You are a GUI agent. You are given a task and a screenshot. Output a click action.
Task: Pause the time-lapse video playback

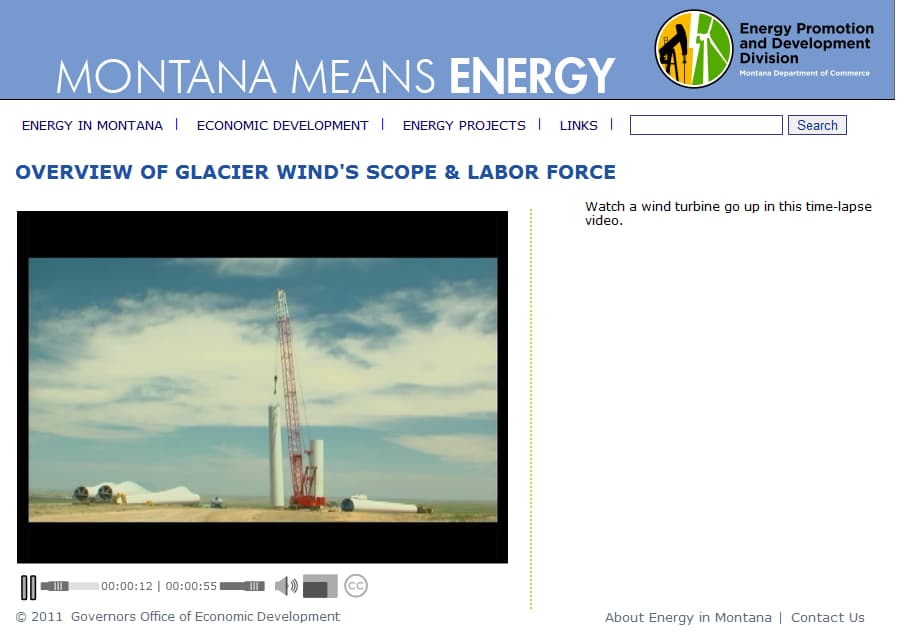click(x=29, y=585)
